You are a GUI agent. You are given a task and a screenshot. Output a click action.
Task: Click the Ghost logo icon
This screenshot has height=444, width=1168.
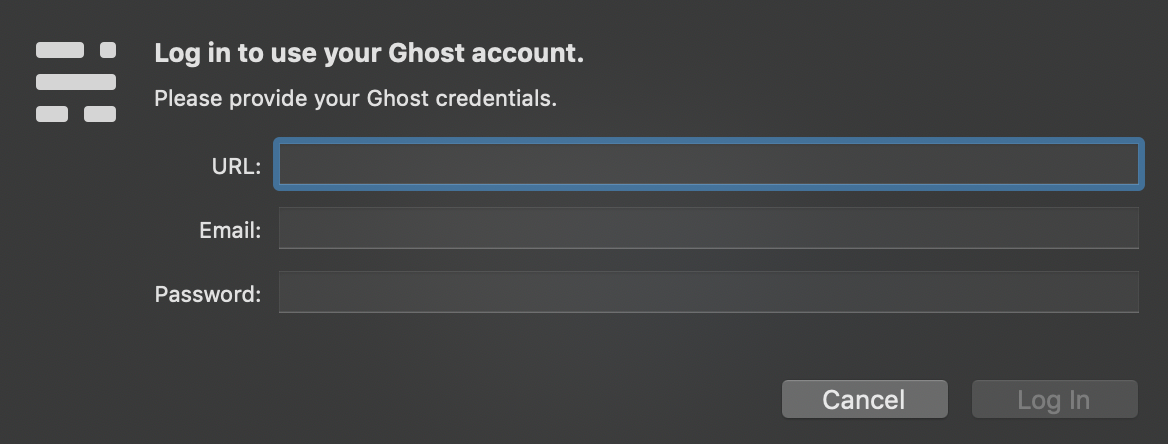[76, 82]
